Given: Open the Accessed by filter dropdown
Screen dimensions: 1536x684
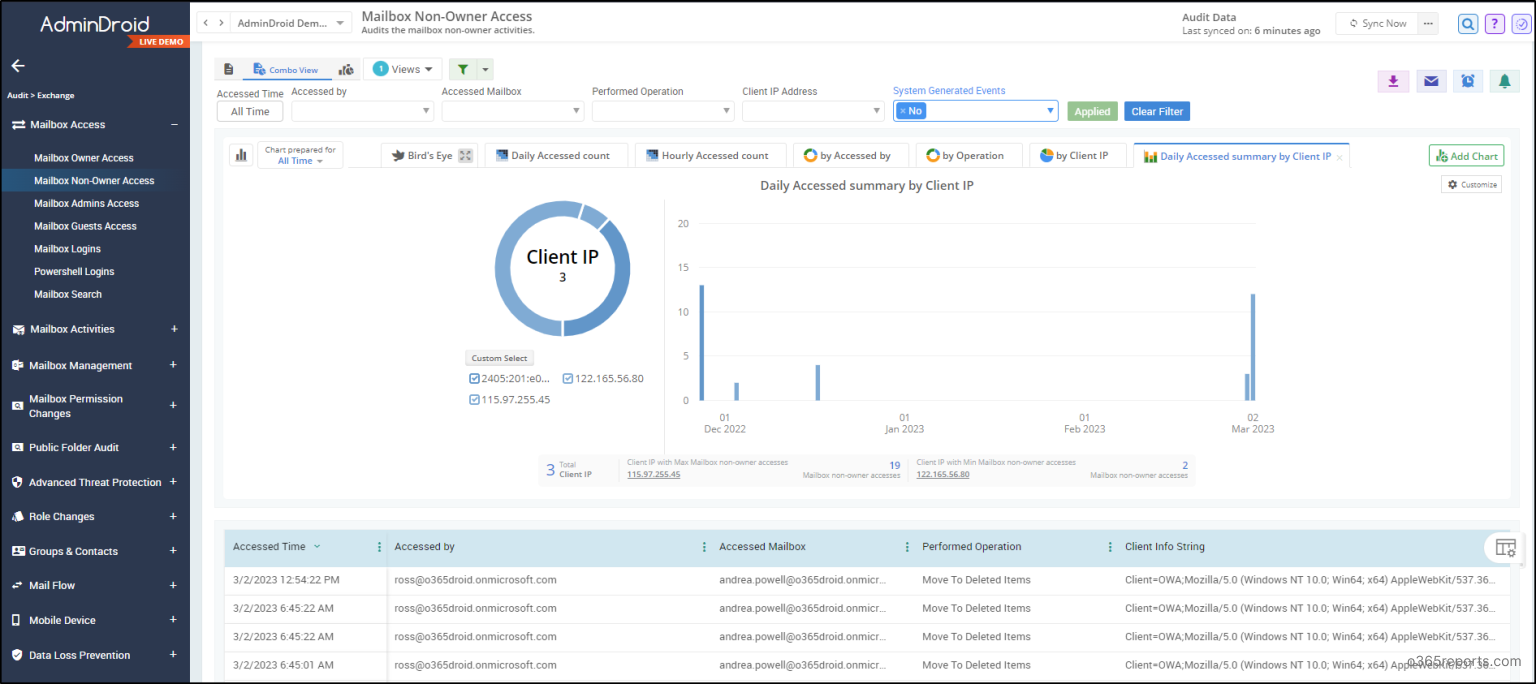Looking at the screenshot, I should 362,111.
